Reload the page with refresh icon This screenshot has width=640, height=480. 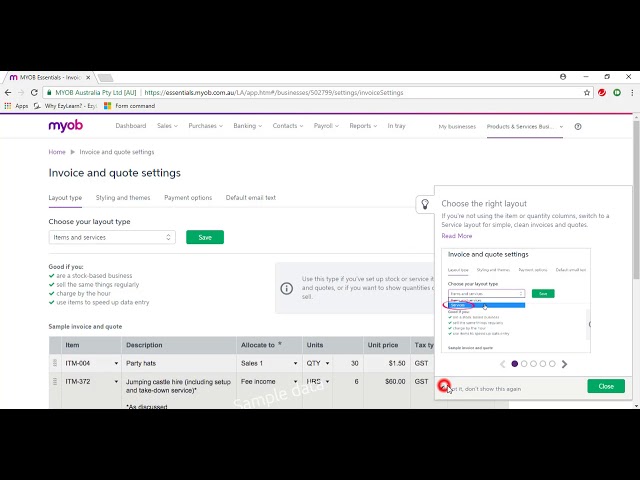34,93
